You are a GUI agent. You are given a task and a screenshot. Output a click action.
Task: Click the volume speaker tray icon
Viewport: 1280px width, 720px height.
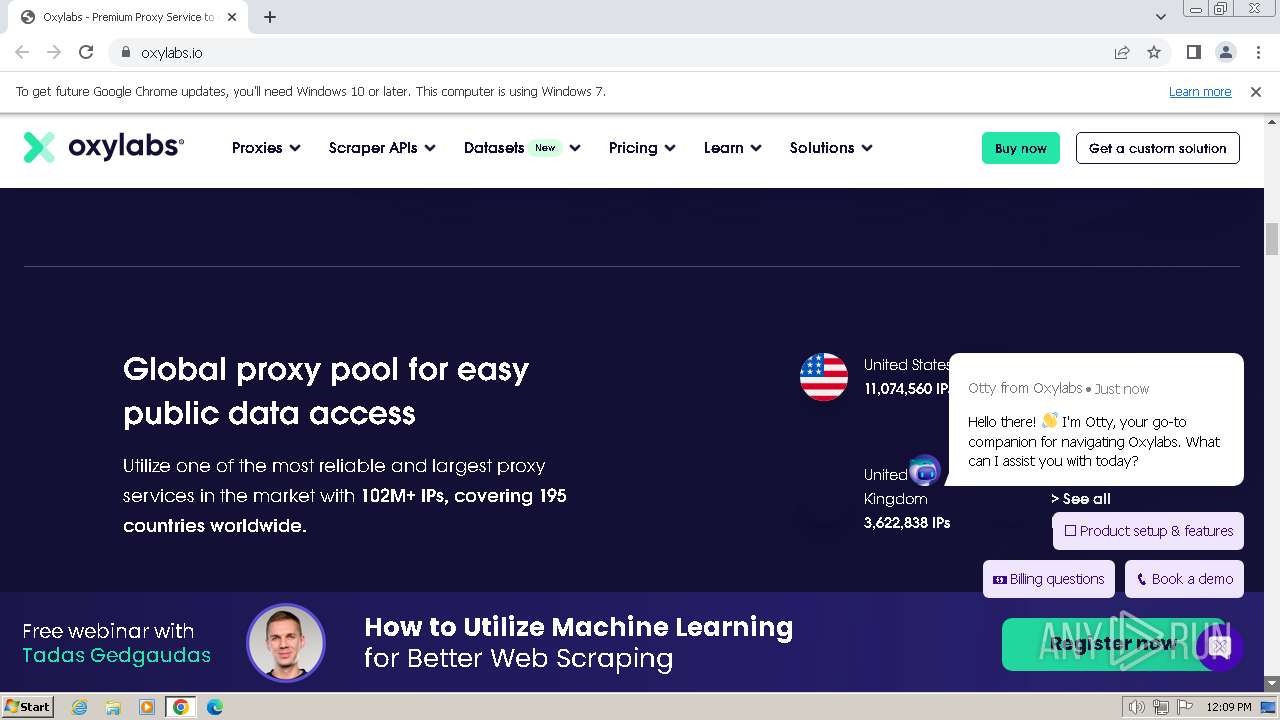[x=1136, y=707]
